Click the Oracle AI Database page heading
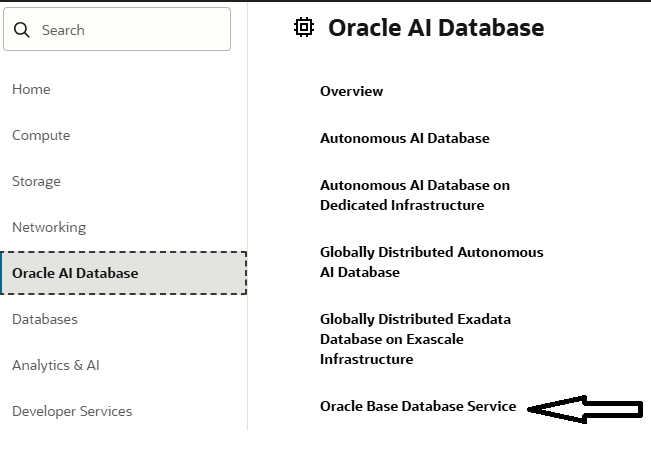 436,28
